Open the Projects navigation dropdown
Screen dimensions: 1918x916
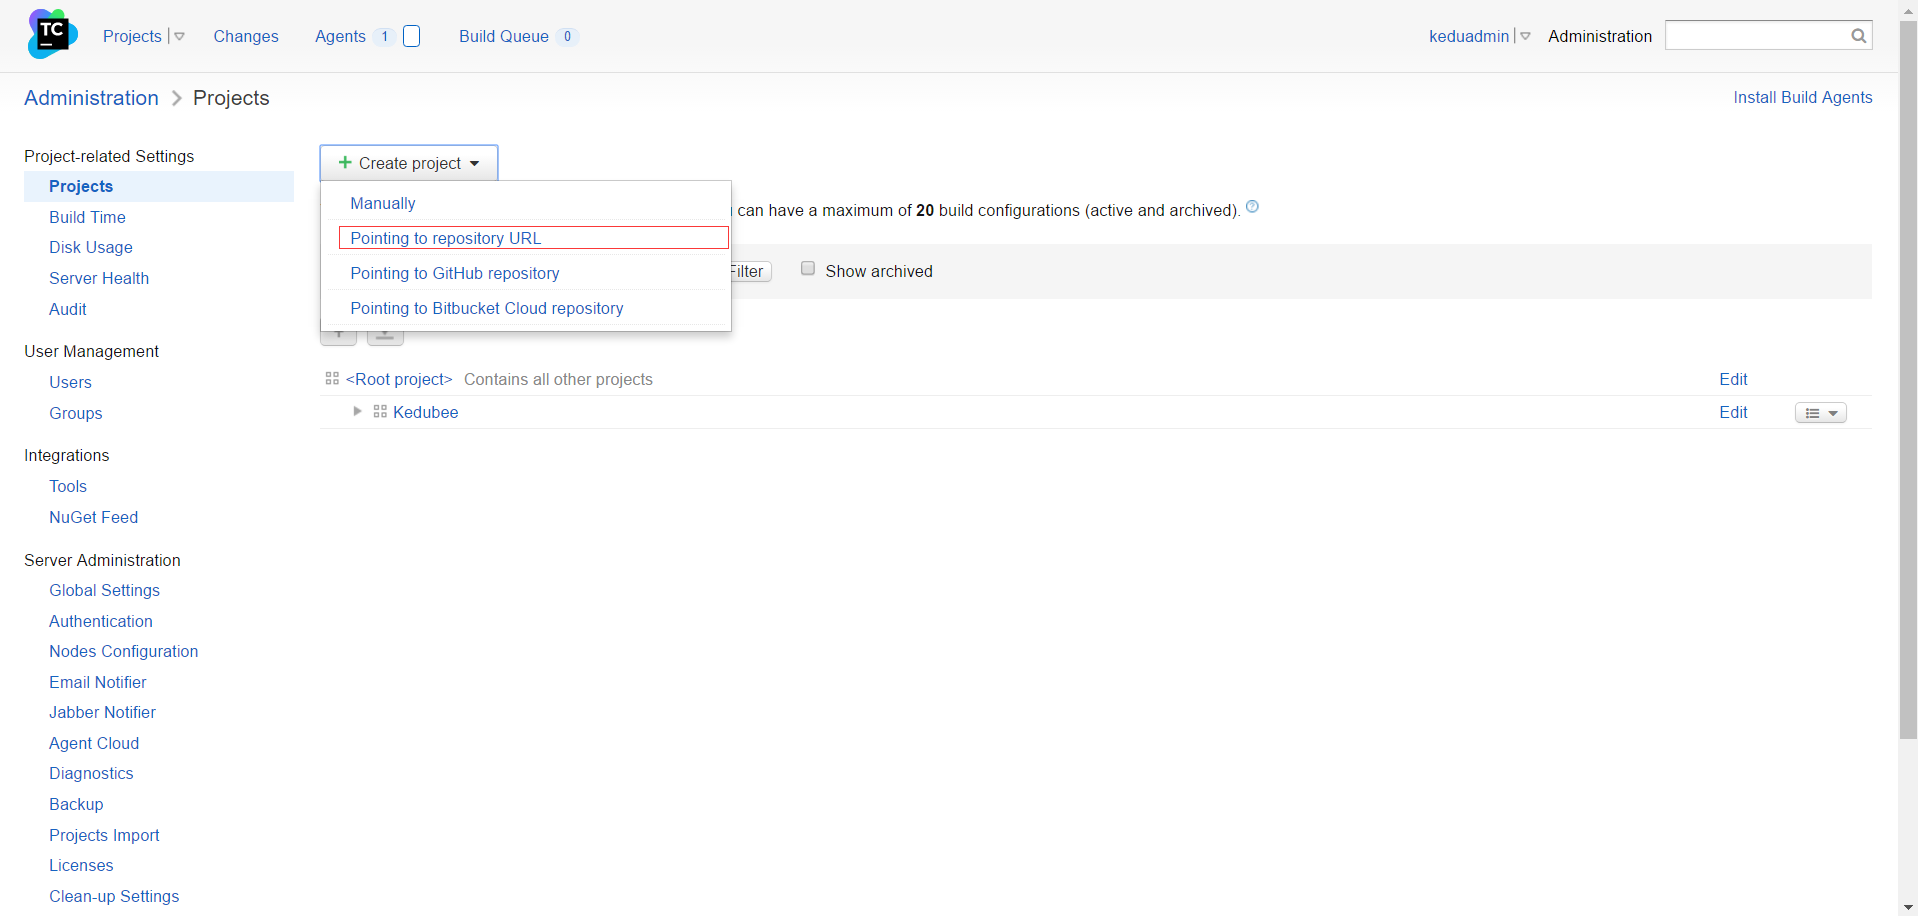[x=178, y=35]
